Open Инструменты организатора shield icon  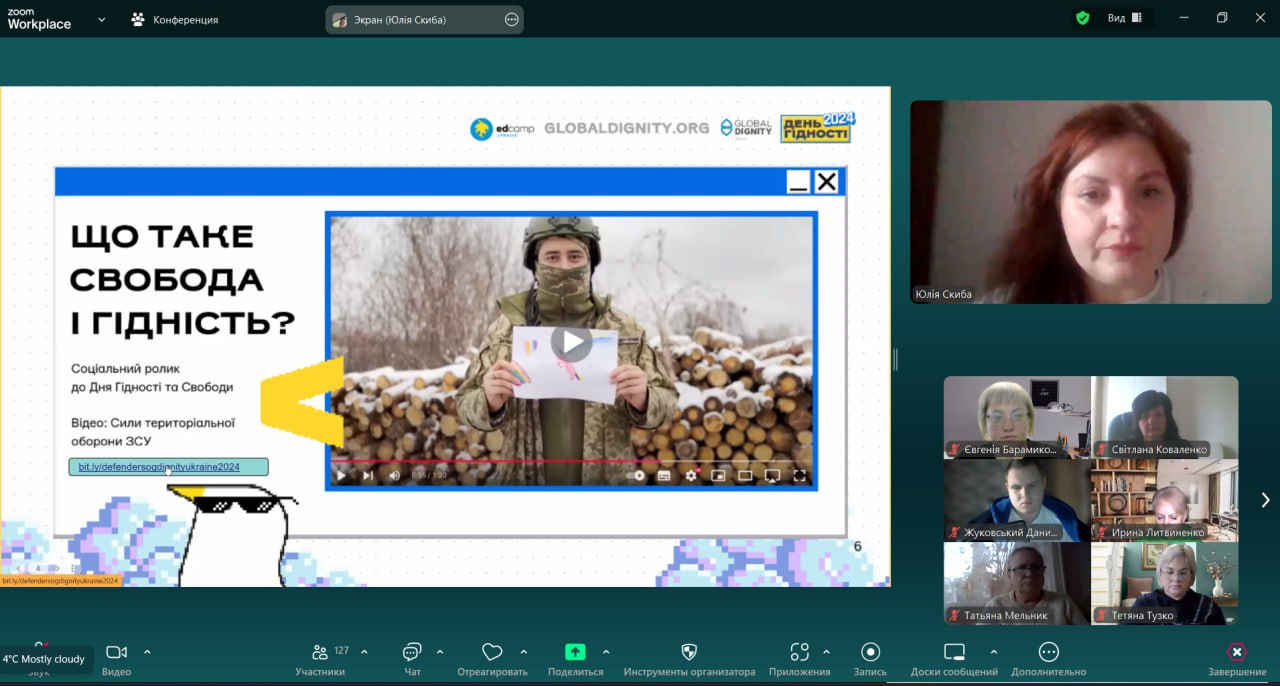coord(689,652)
